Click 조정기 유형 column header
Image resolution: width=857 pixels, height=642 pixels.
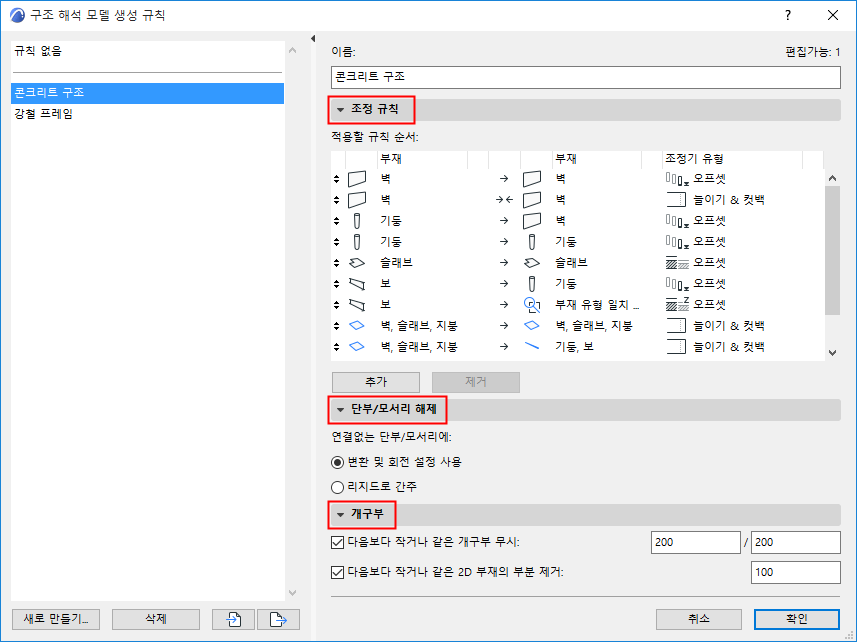tap(732, 159)
